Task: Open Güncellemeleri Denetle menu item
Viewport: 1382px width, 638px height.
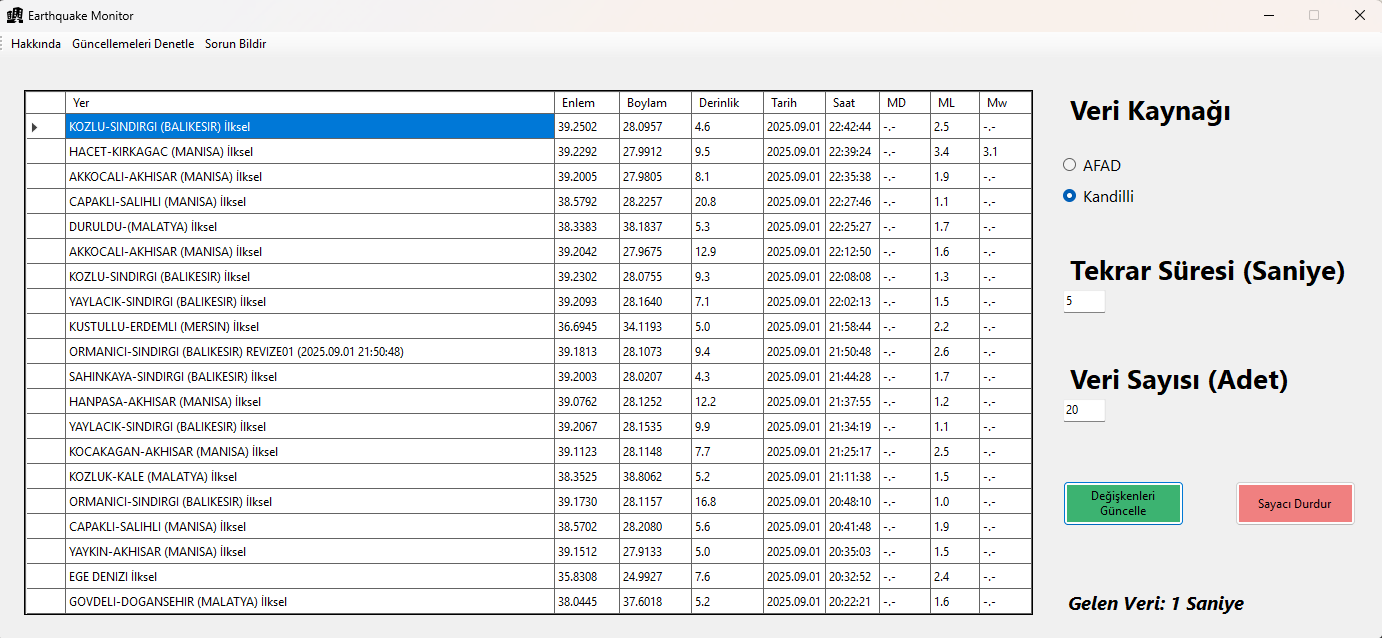Action: 133,44
